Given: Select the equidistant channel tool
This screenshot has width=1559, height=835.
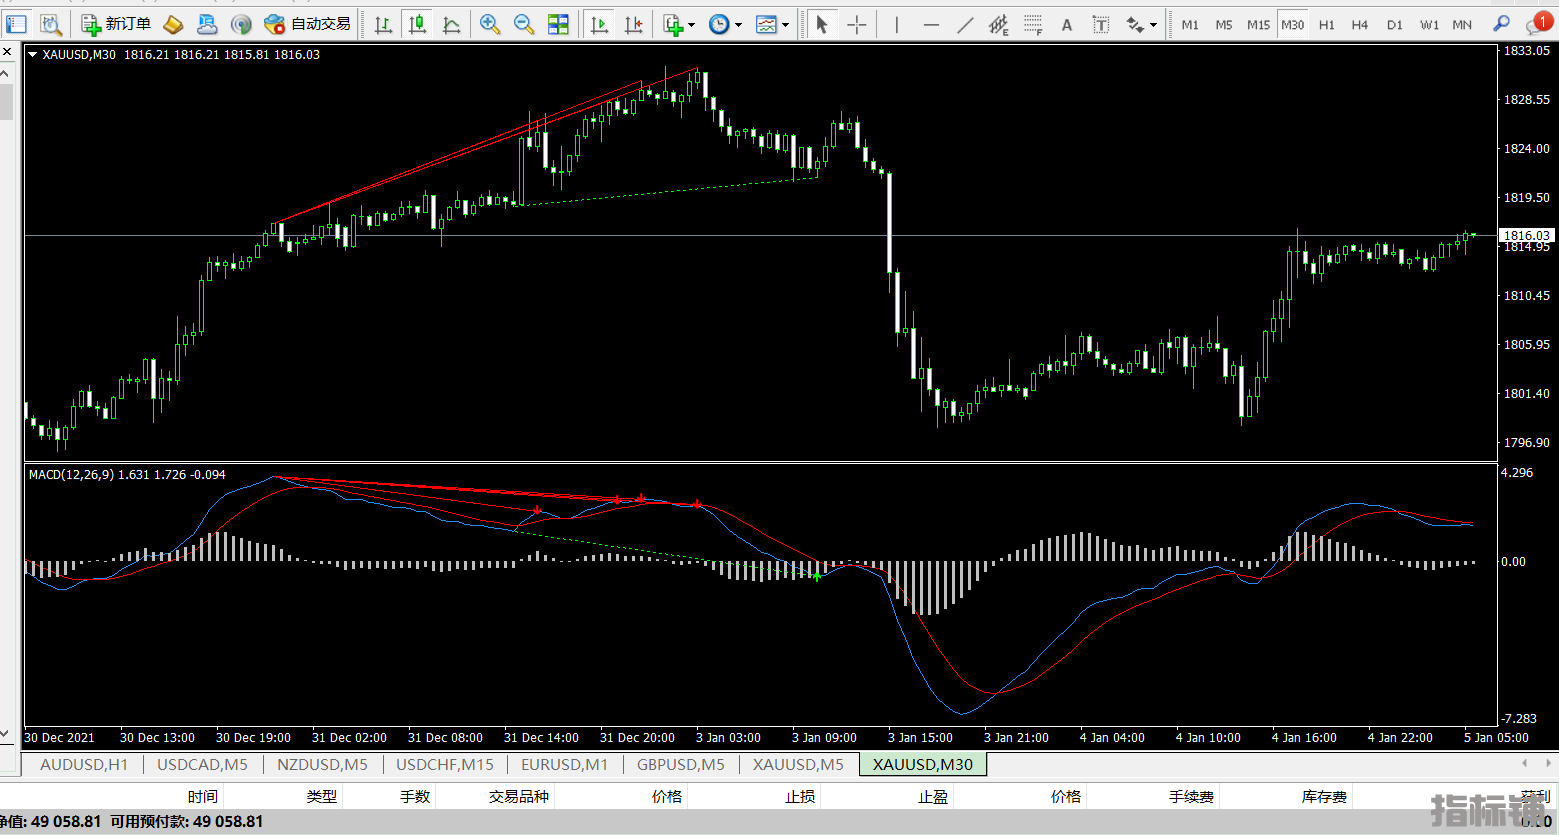Looking at the screenshot, I should [x=999, y=24].
